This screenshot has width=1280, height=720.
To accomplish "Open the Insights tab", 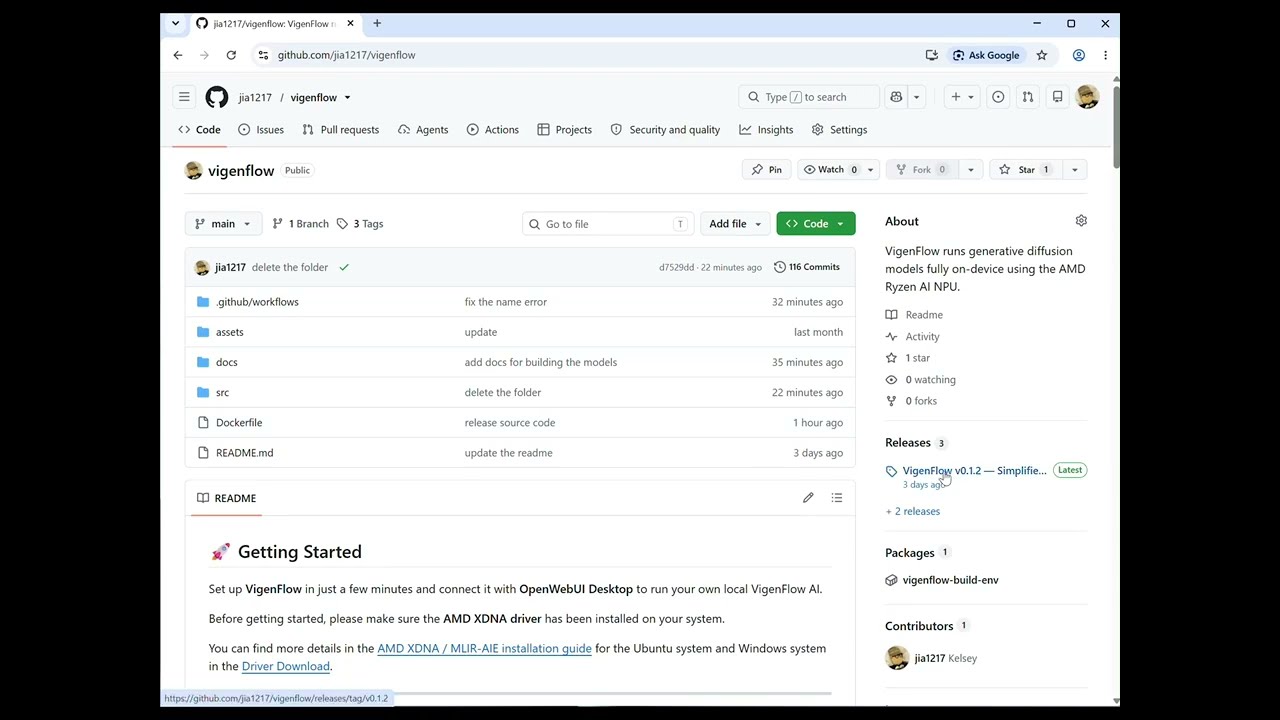I will pyautogui.click(x=766, y=130).
